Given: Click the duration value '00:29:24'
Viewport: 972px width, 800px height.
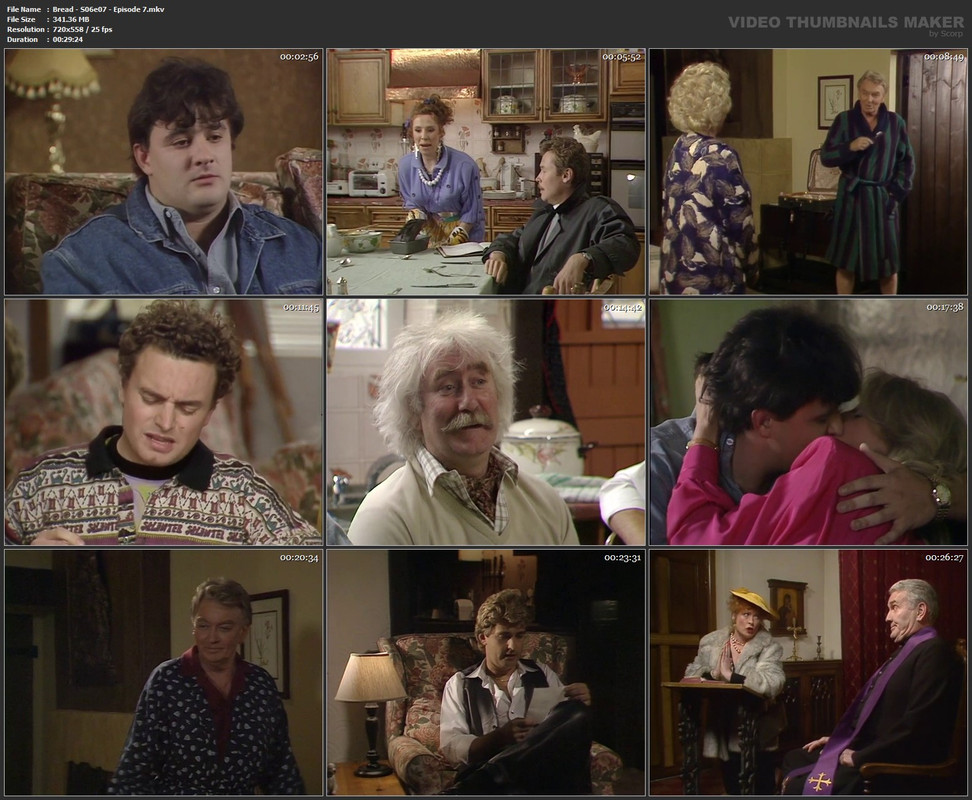Looking at the screenshot, I should coord(68,39).
